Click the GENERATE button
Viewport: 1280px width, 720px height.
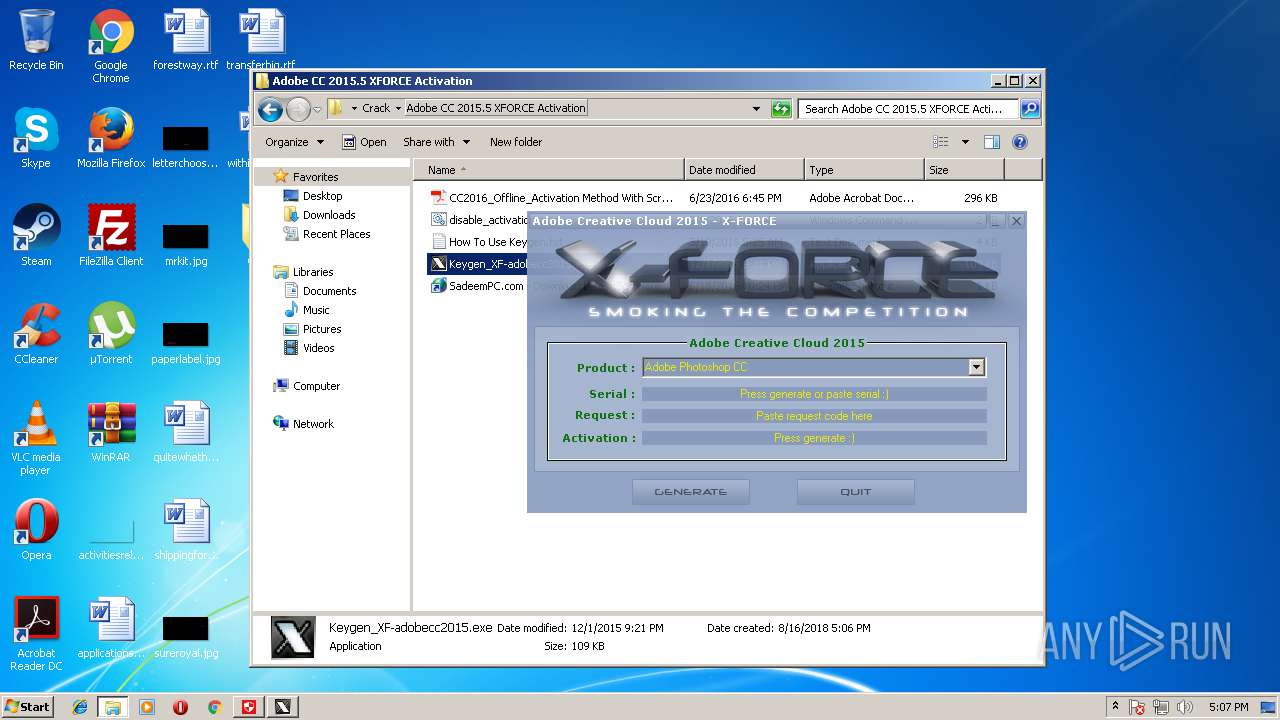(690, 492)
